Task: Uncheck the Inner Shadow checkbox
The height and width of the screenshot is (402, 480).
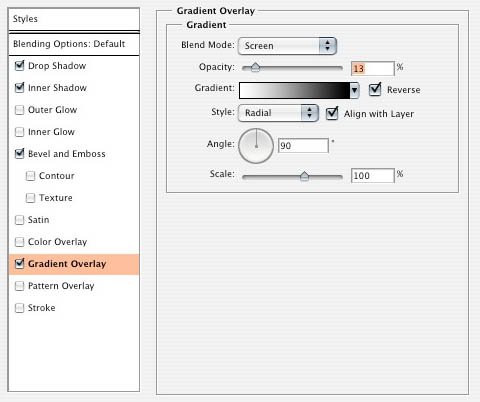Action: 20,88
